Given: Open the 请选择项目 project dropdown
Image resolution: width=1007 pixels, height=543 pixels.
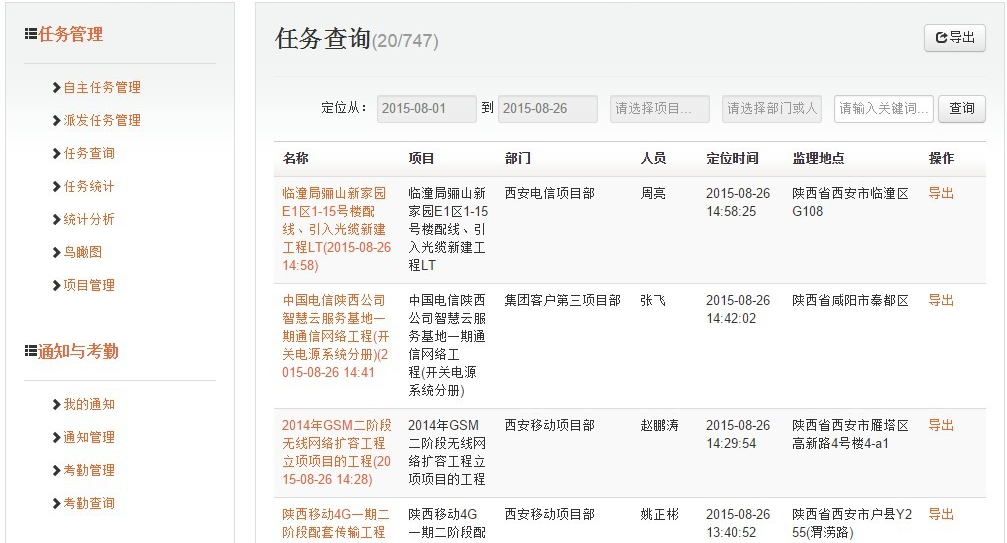Looking at the screenshot, I should click(x=659, y=109).
